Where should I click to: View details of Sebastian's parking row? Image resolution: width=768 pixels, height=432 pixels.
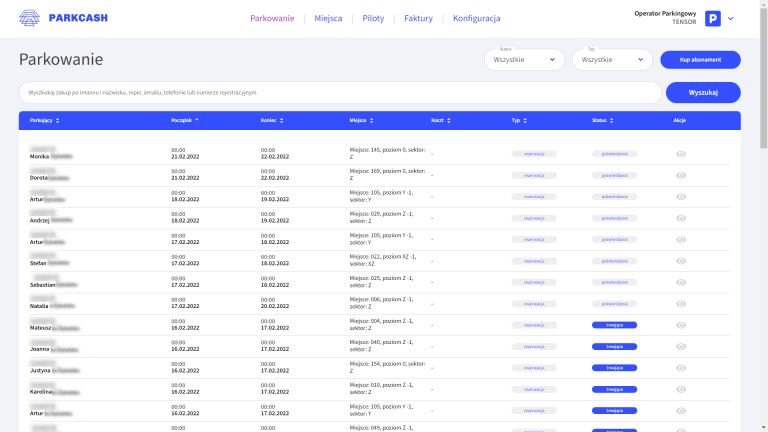pyautogui.click(x=681, y=283)
